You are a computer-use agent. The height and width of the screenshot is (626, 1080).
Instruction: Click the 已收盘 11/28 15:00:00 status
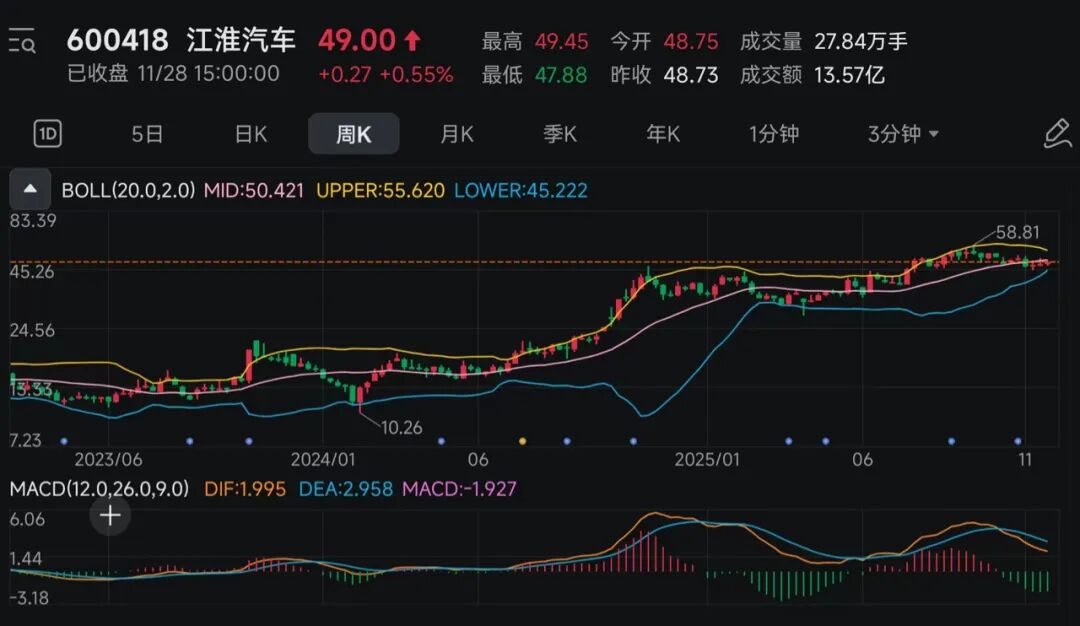click(x=173, y=74)
